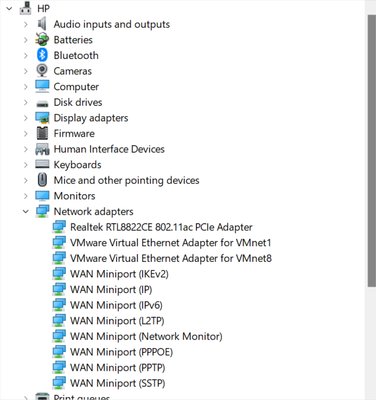Screen dimensions: 376x400
Task: Click the Bluetooth category icon
Action: tap(42, 55)
